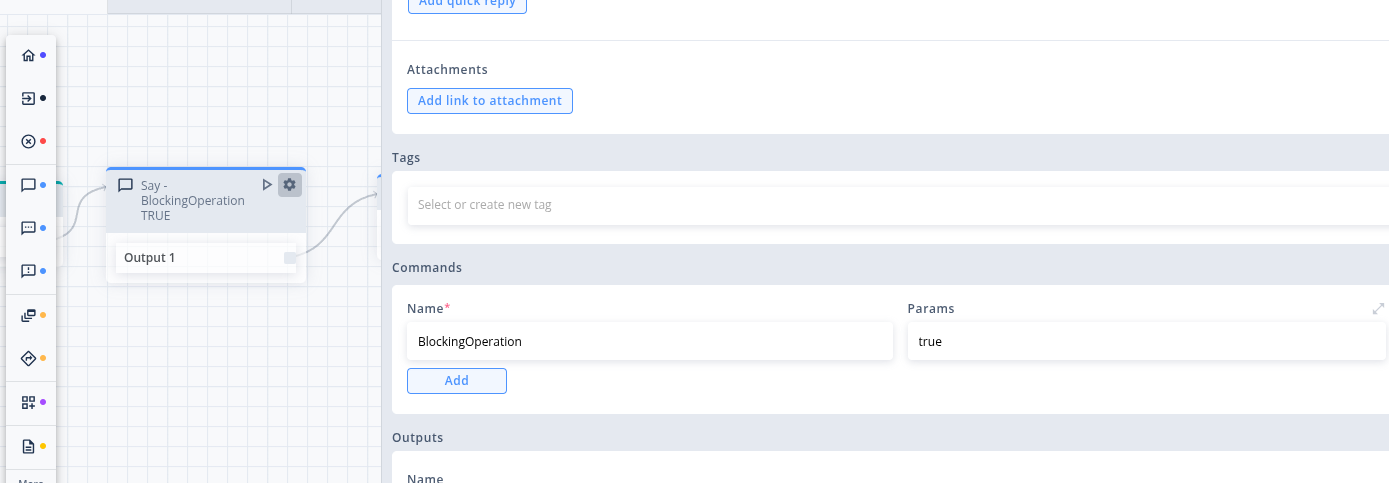Select the diamond arrow routing node icon

(28, 358)
